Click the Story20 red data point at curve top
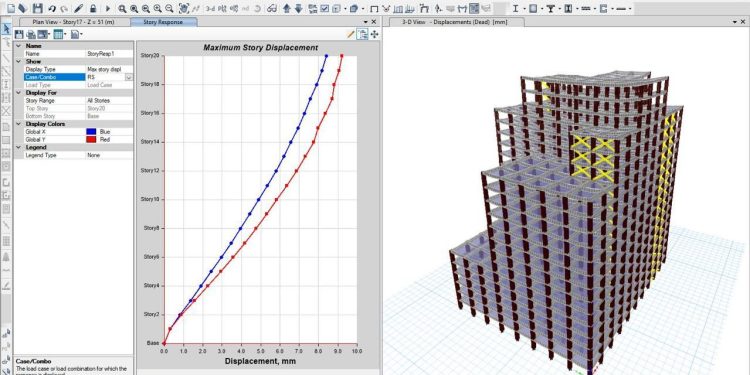The width and height of the screenshot is (750, 375). pyautogui.click(x=342, y=56)
